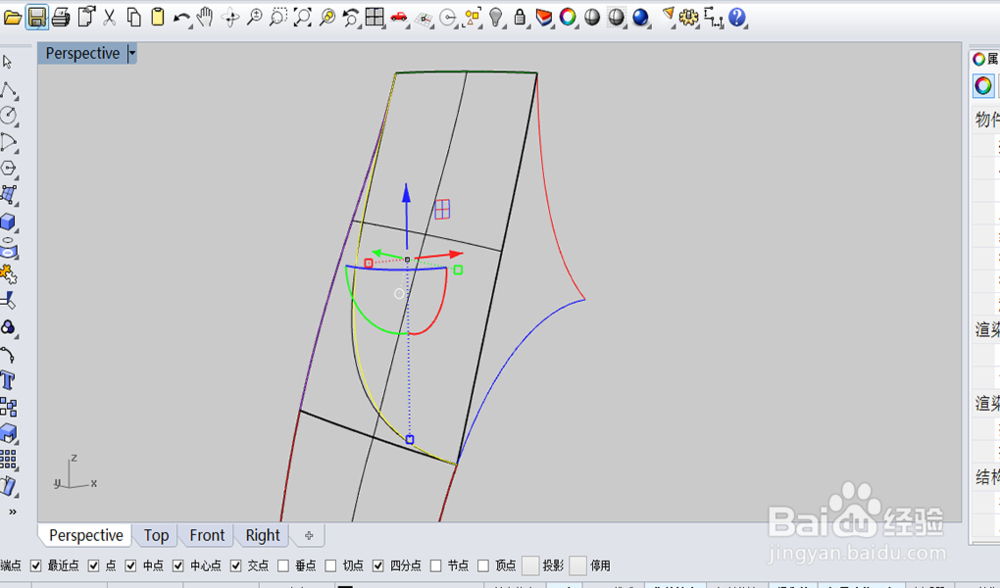This screenshot has height=588, width=1000.
Task: Paste from clipboard icon
Action: [158, 17]
